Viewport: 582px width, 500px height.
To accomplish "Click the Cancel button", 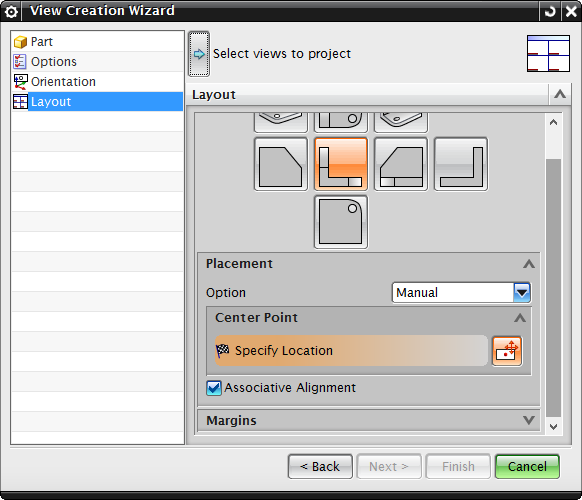I will coord(527,466).
